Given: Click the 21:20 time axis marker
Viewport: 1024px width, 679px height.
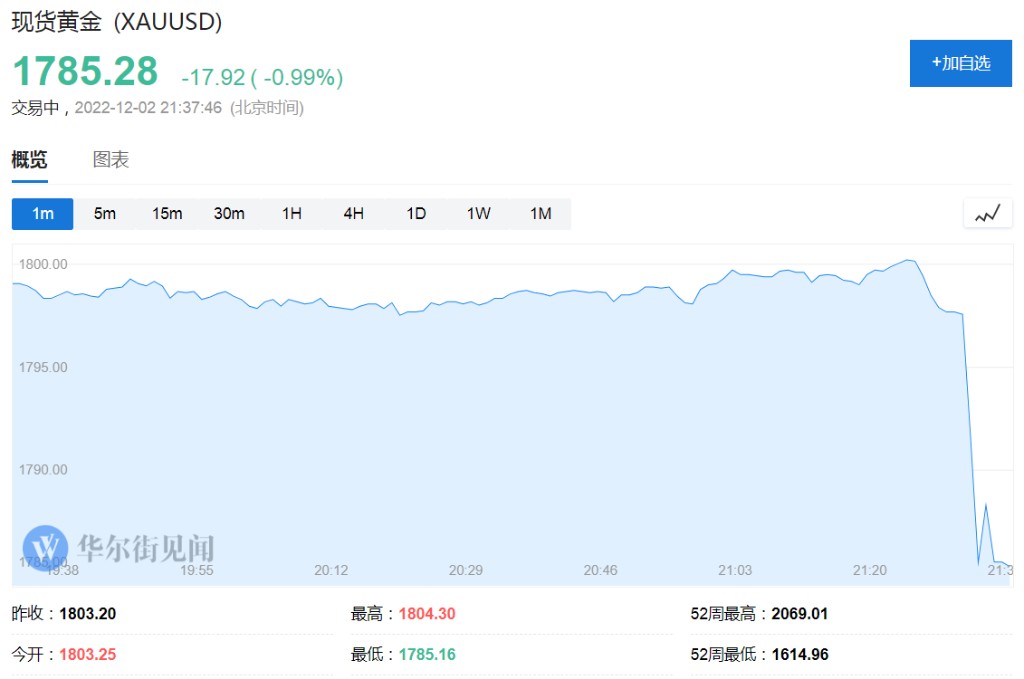Looking at the screenshot, I should coord(869,570).
